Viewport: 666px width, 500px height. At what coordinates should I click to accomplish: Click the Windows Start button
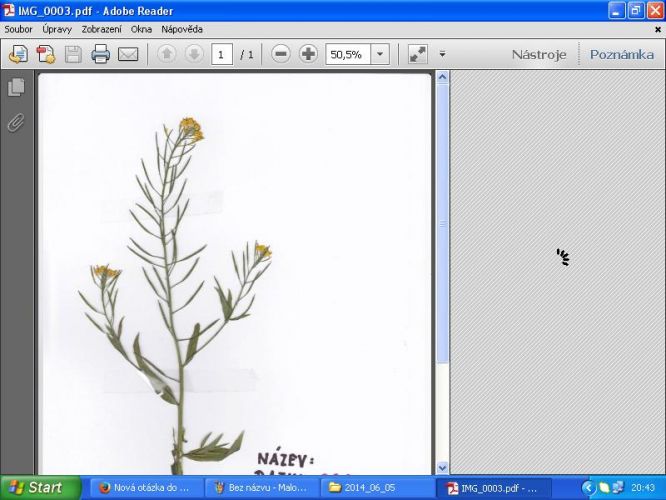coord(41,487)
